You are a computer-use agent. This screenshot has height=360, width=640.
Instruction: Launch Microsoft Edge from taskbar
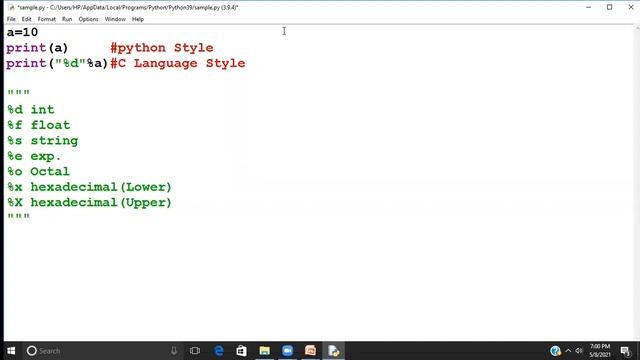219,351
